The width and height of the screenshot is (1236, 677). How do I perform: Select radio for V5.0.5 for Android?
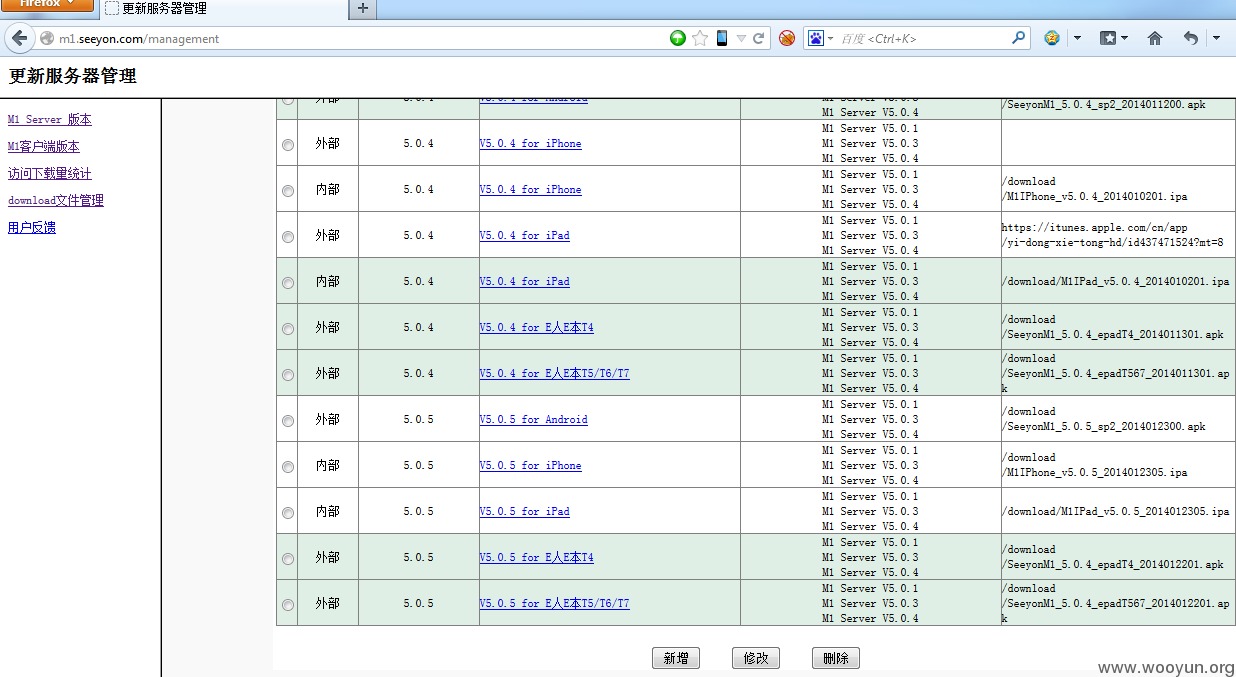pos(288,421)
